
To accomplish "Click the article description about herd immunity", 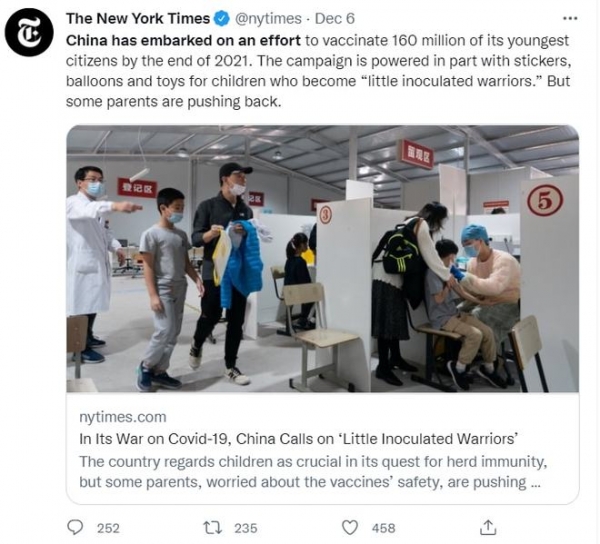I will [x=313, y=472].
